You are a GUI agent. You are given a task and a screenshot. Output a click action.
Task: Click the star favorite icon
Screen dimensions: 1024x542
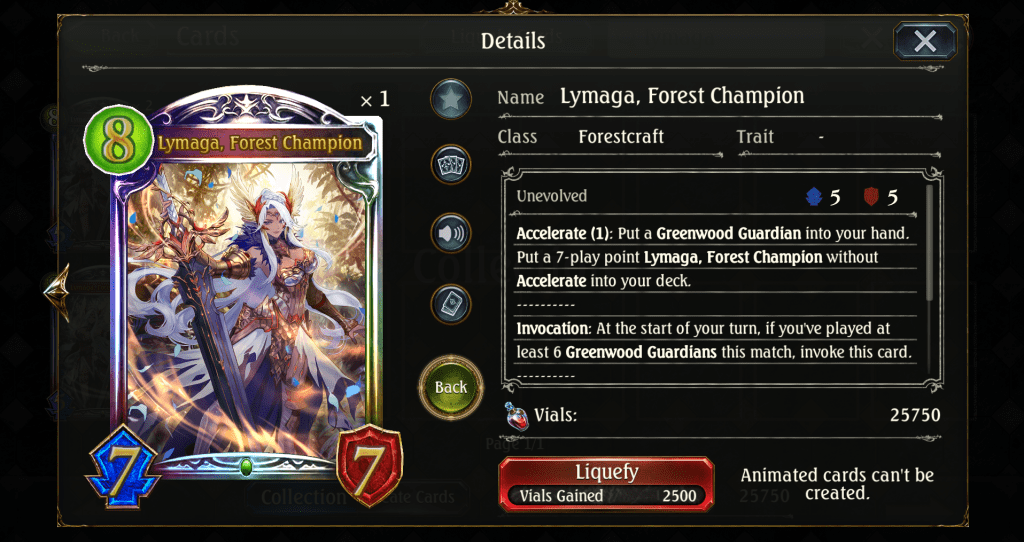pyautogui.click(x=451, y=99)
